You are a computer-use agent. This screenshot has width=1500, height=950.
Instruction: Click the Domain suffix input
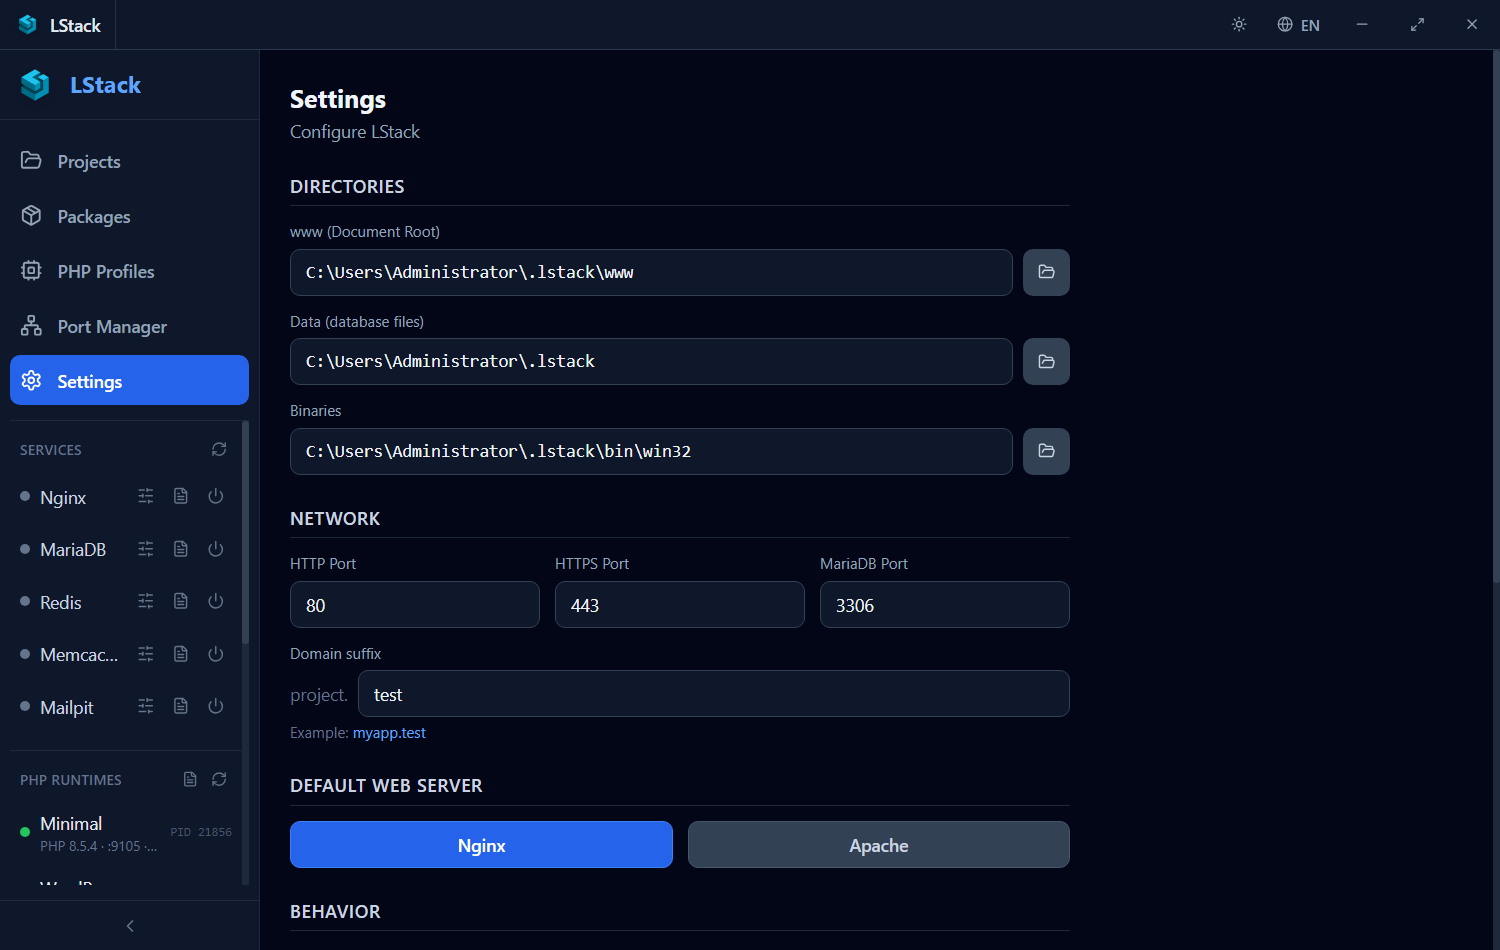[x=714, y=694]
